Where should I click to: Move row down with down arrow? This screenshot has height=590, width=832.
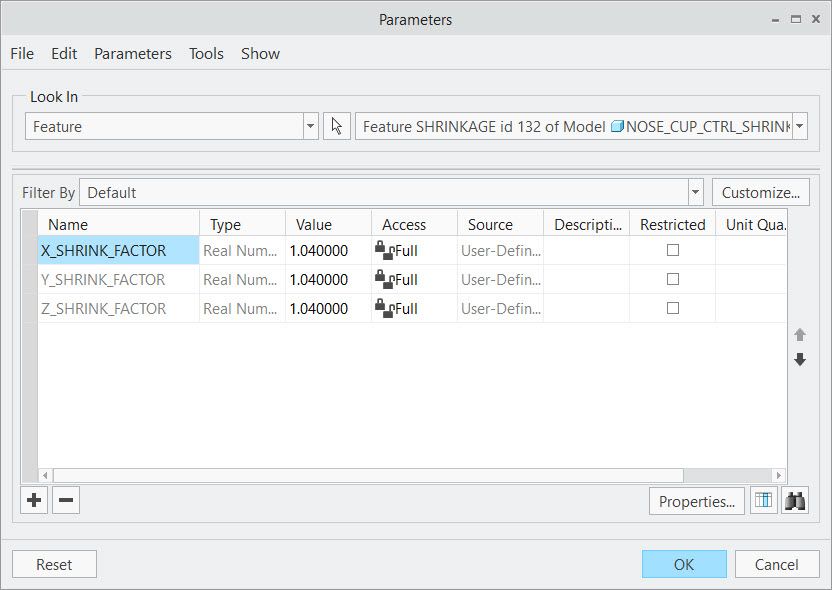800,360
